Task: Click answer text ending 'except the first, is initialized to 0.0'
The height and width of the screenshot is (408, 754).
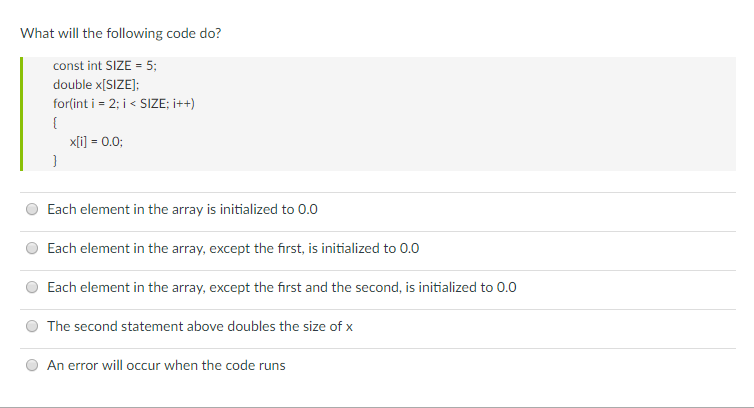Action: tap(233, 249)
